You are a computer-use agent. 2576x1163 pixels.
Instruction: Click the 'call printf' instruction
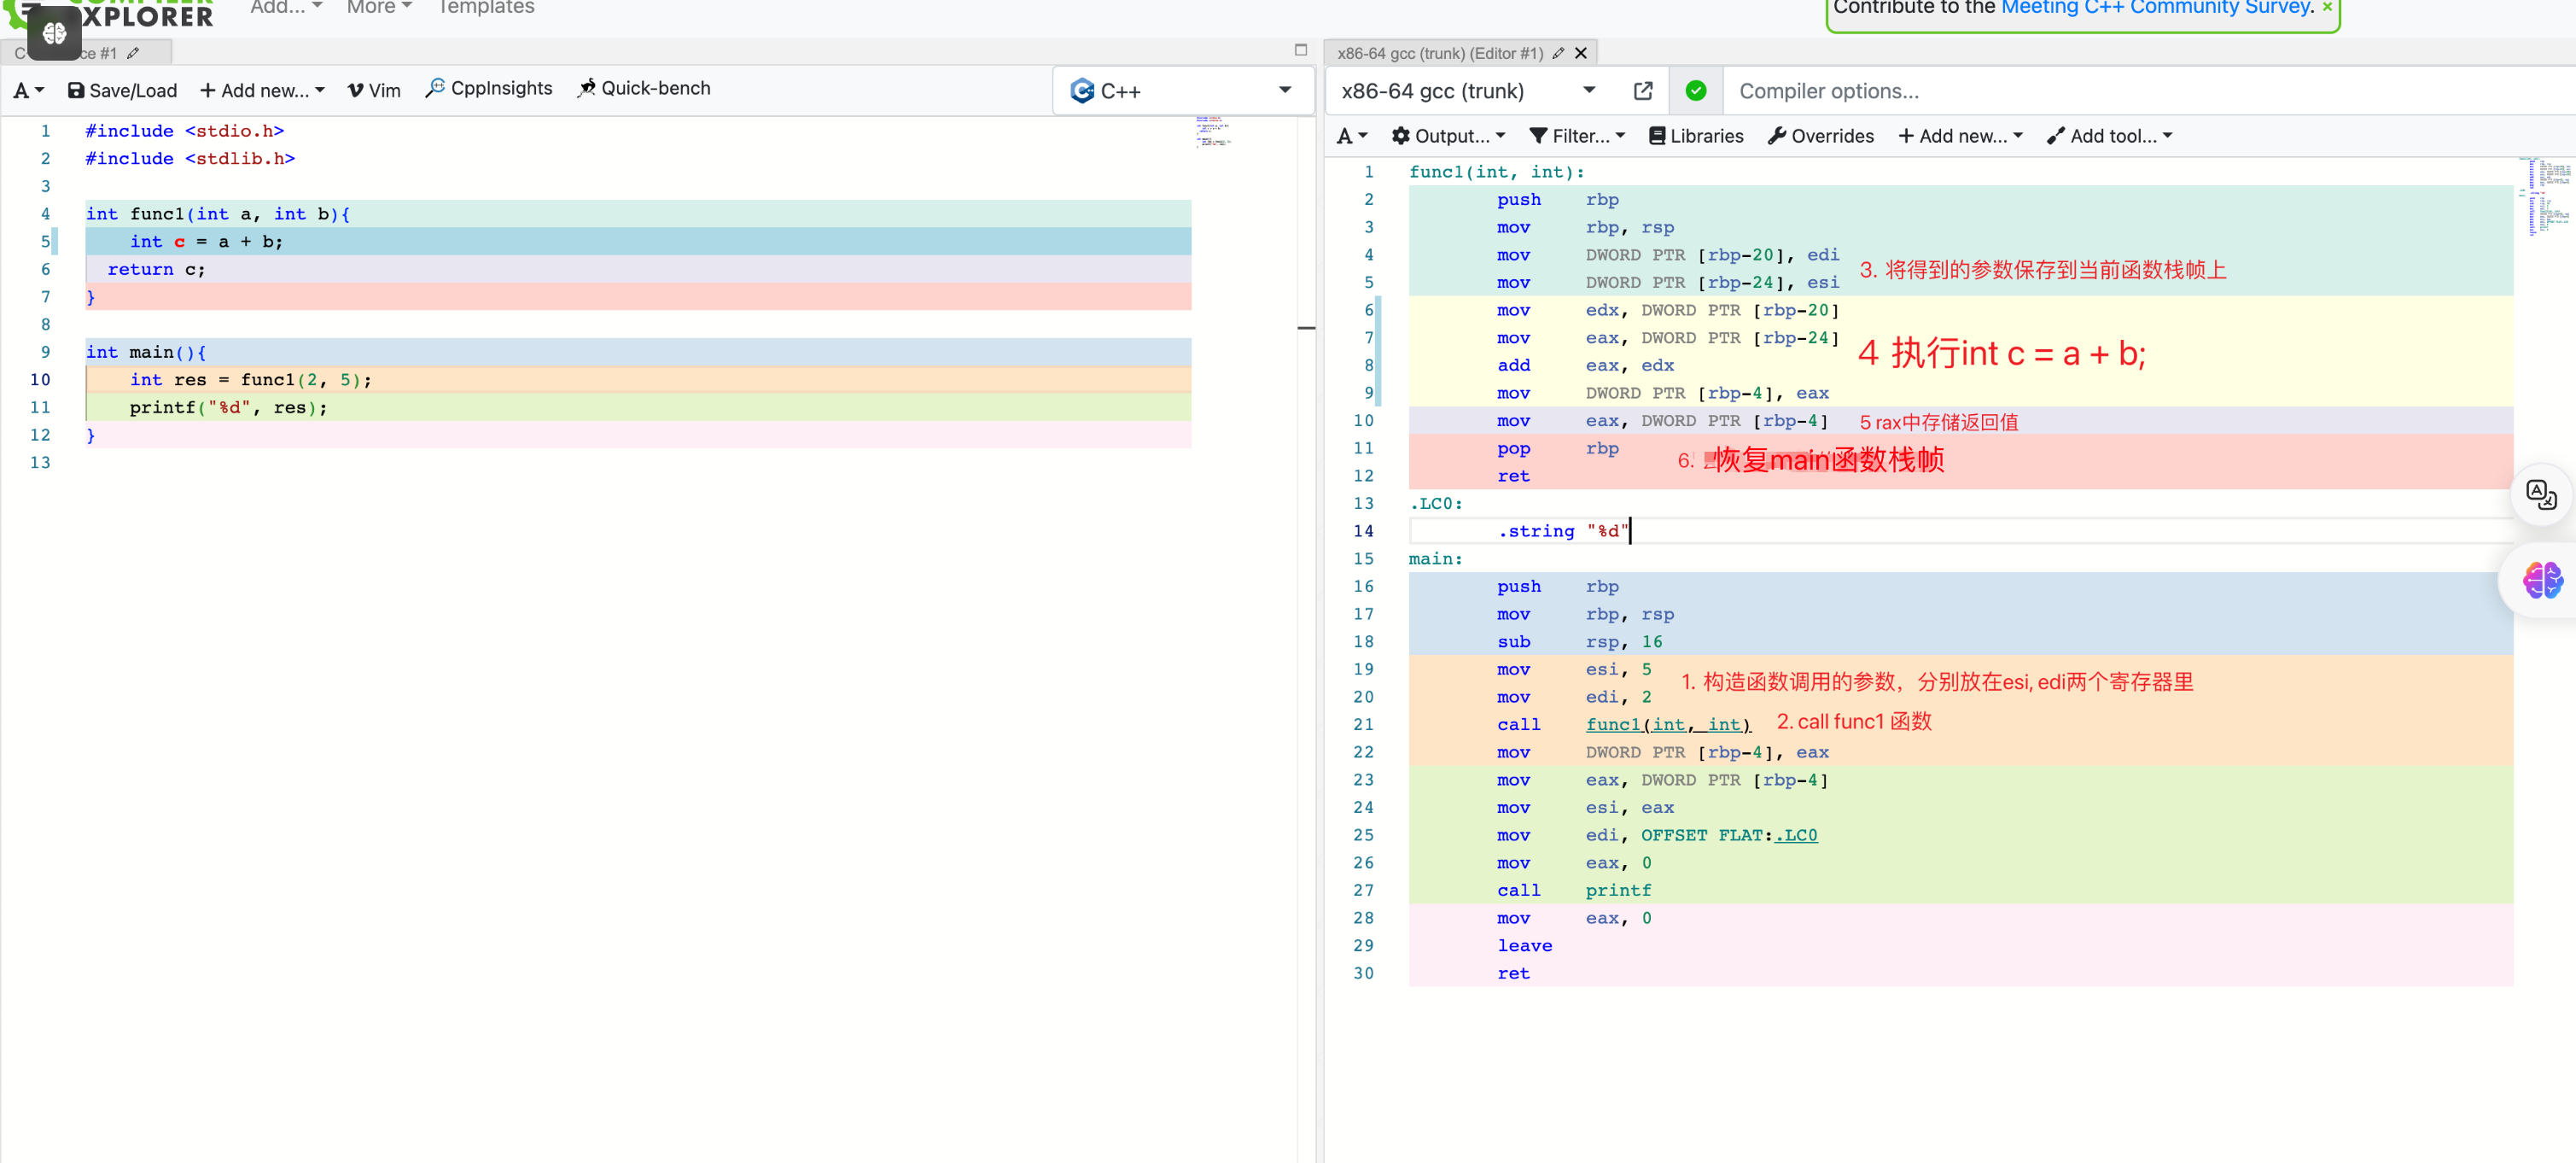point(1574,891)
